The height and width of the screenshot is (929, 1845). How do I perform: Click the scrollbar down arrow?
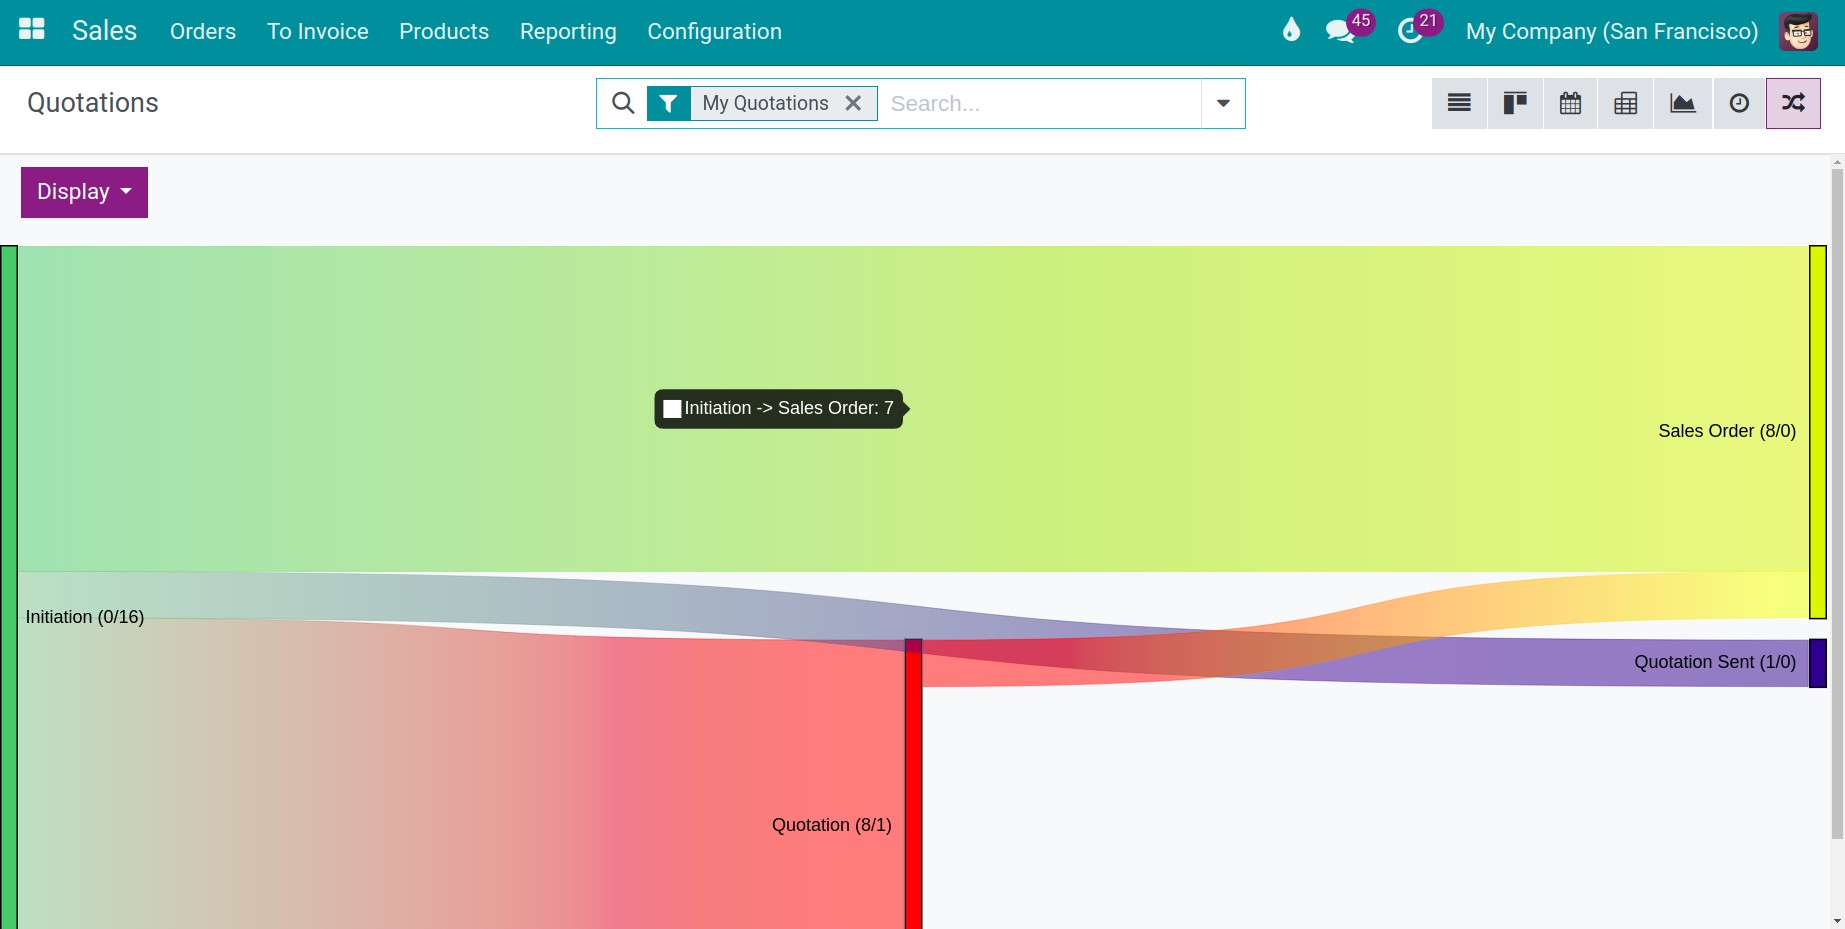point(1837,921)
